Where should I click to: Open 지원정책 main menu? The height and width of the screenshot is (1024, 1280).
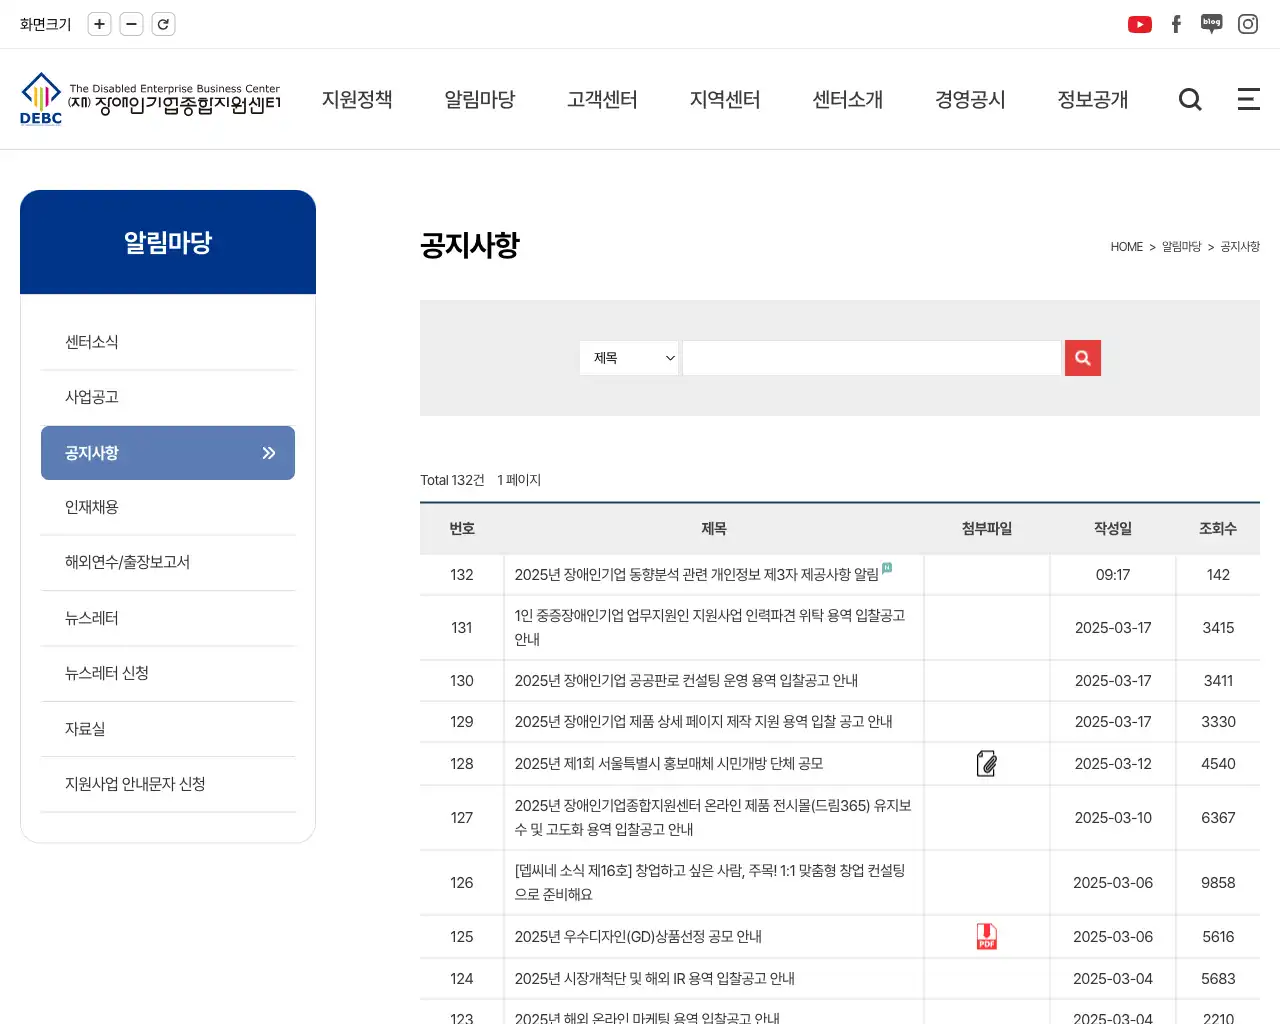(x=357, y=99)
